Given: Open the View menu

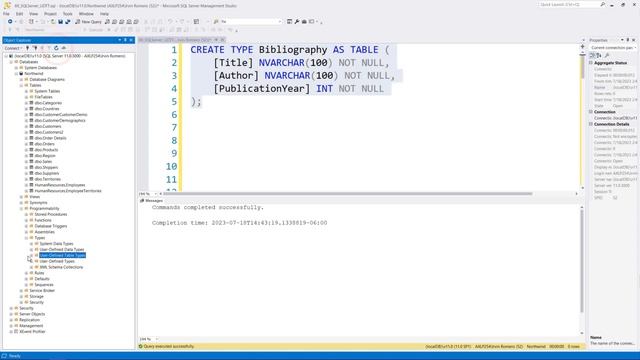Looking at the screenshot, I should click(x=33, y=14).
